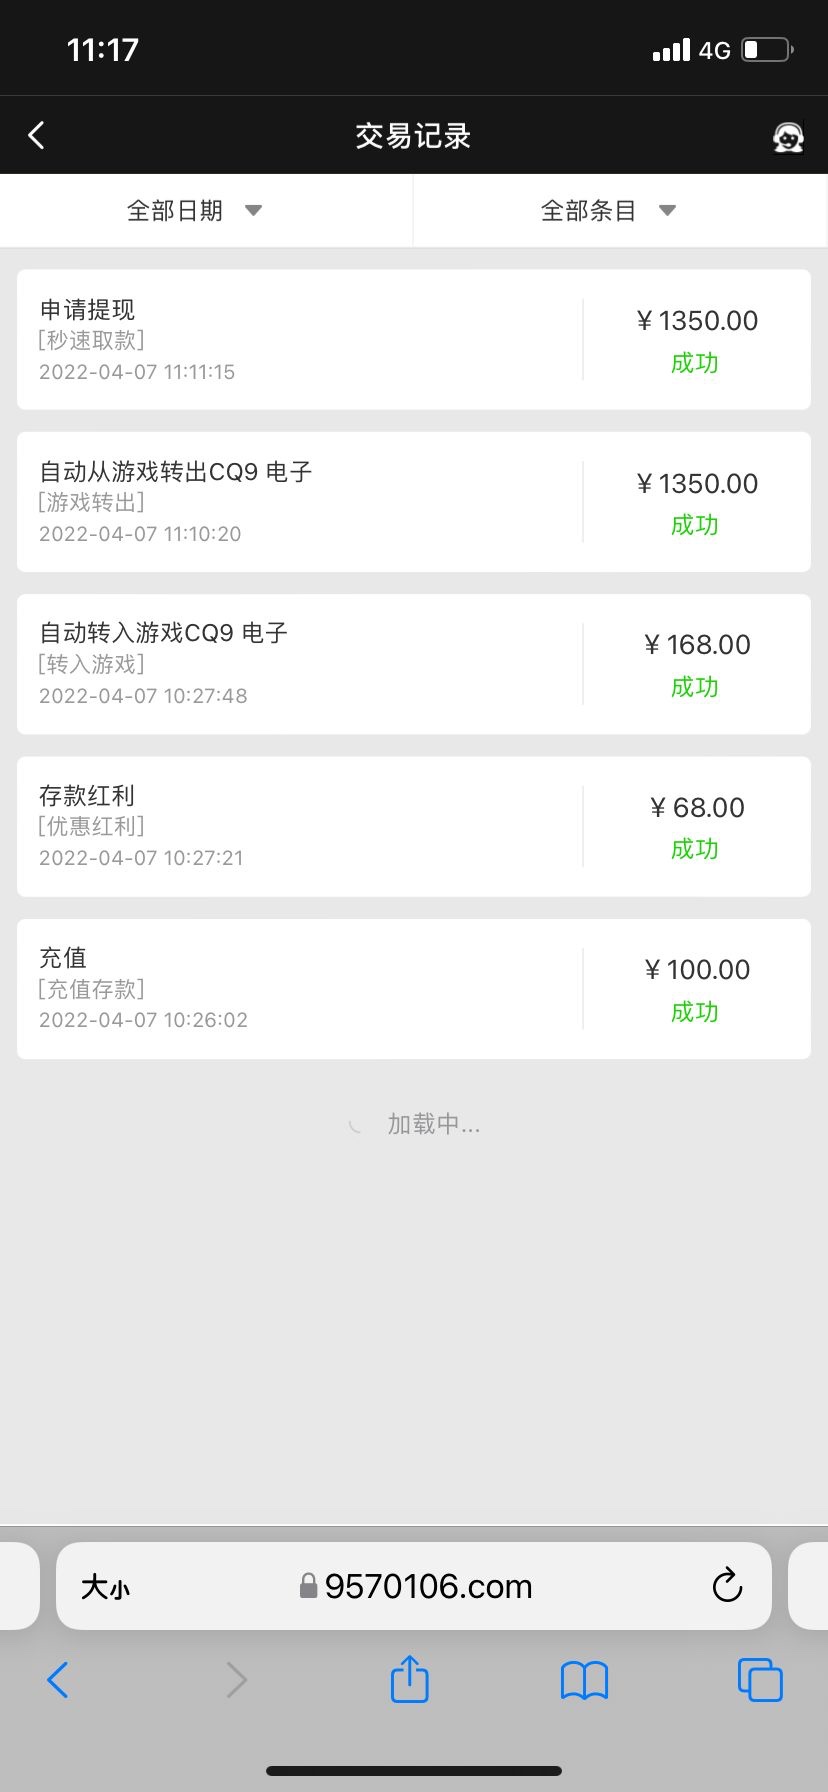Show open tabs in Safari
828x1792 pixels.
759,1679
